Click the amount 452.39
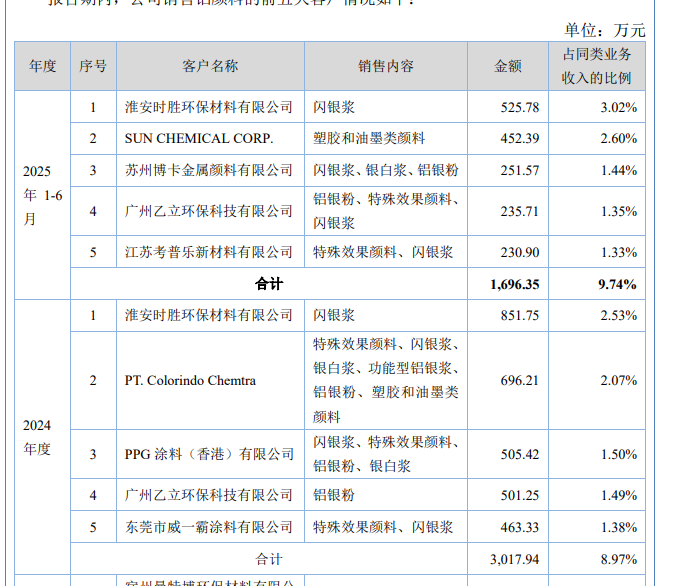This screenshot has width=684, height=586. click(x=520, y=138)
